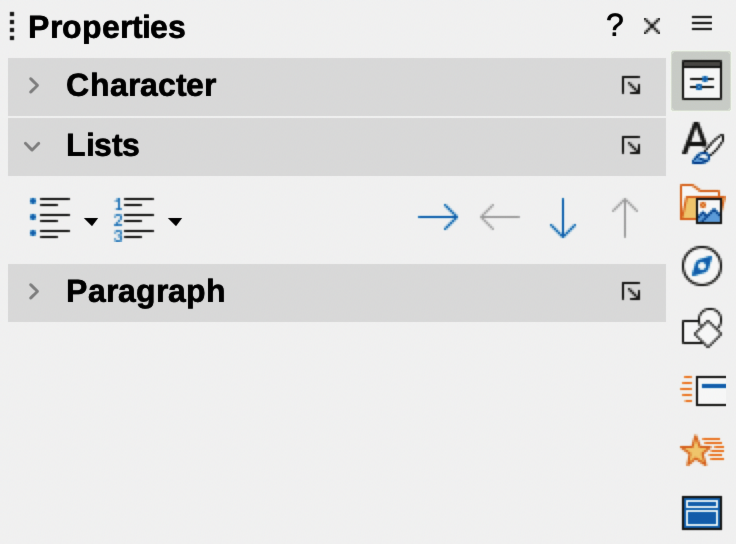Open the Gallery deck icon

tap(701, 204)
